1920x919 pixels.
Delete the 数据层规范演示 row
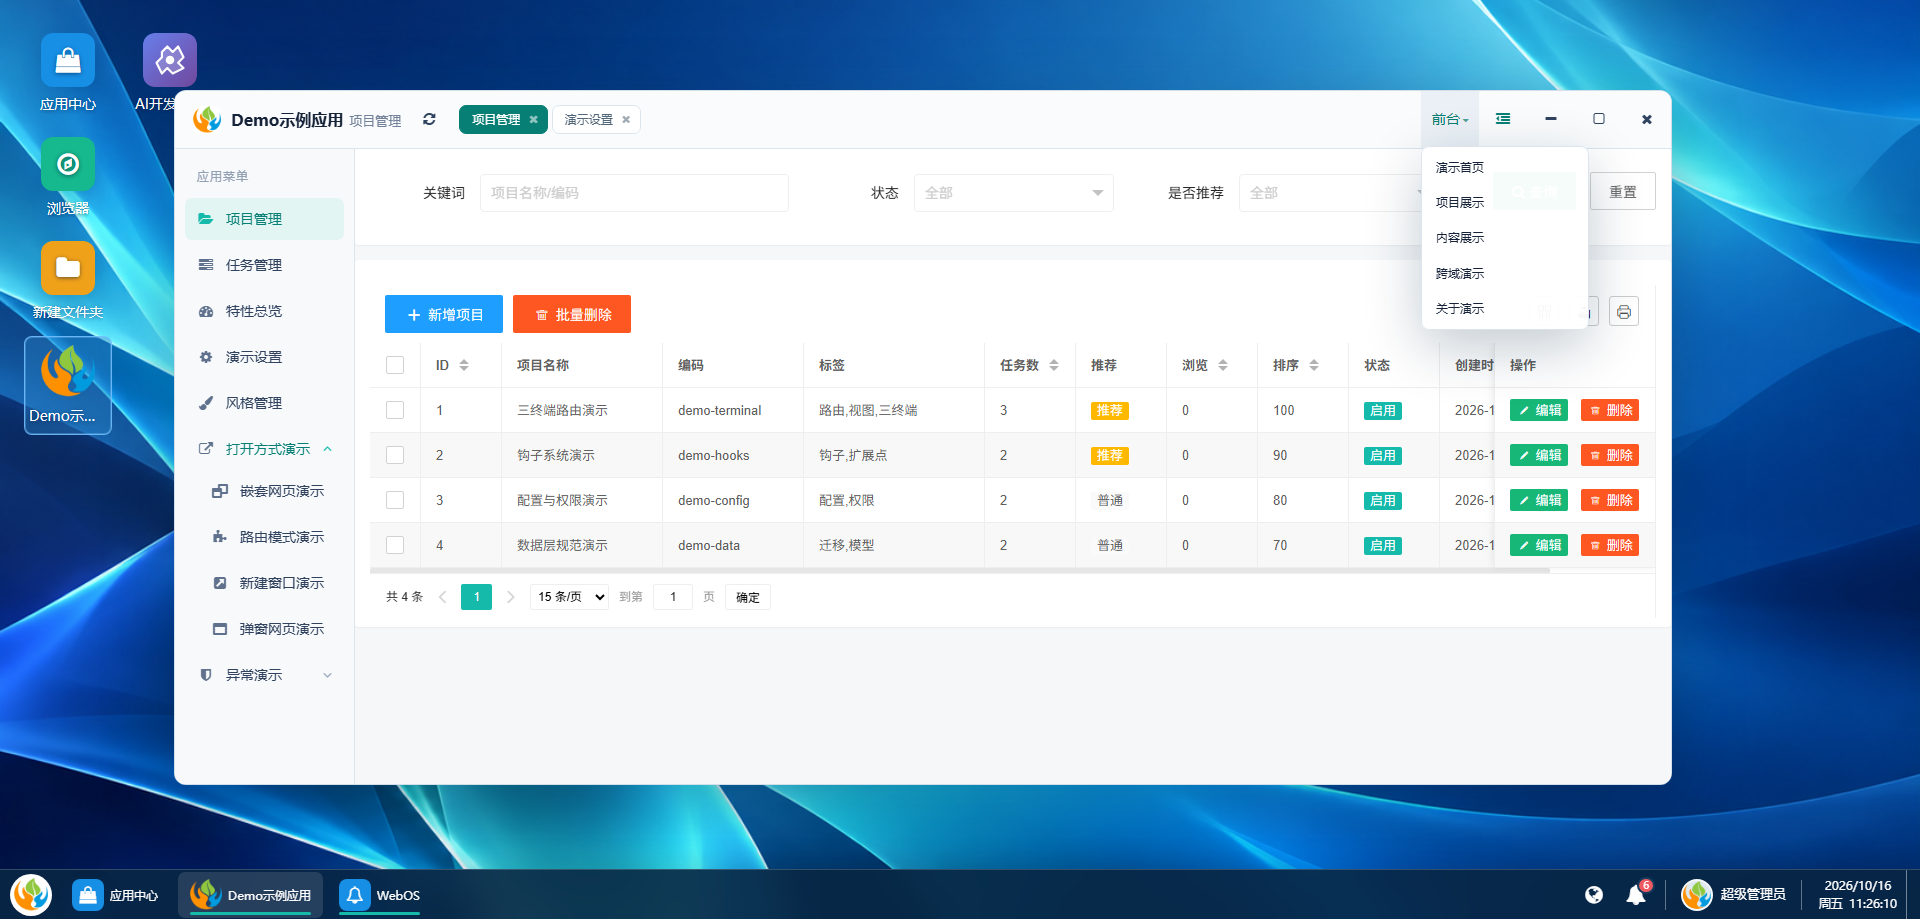pyautogui.click(x=1610, y=545)
